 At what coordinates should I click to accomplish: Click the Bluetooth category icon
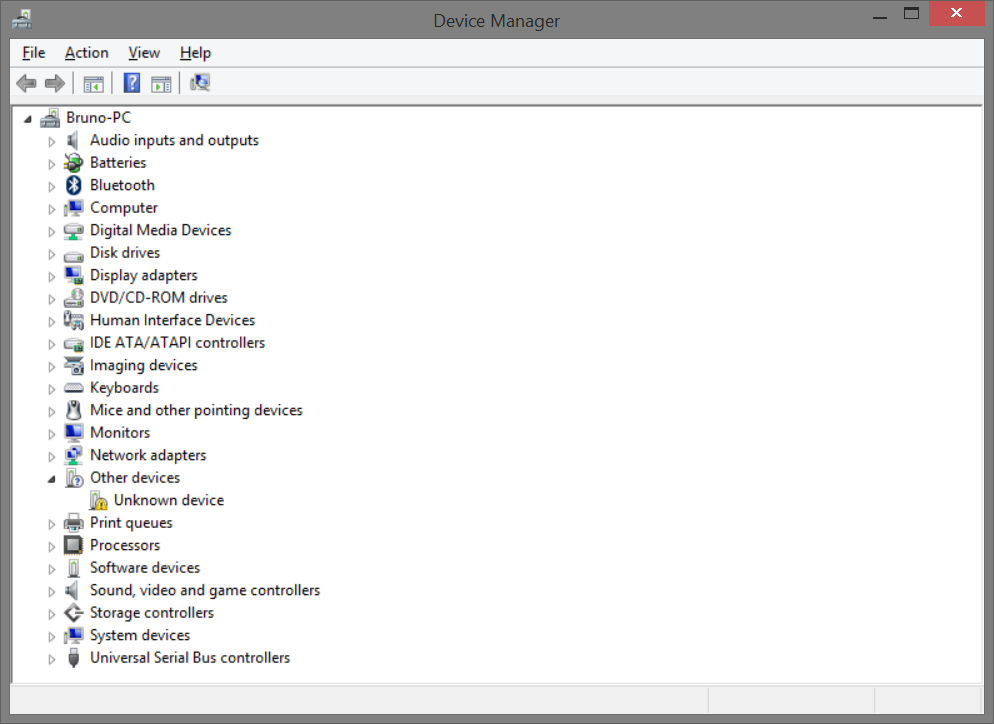[74, 185]
